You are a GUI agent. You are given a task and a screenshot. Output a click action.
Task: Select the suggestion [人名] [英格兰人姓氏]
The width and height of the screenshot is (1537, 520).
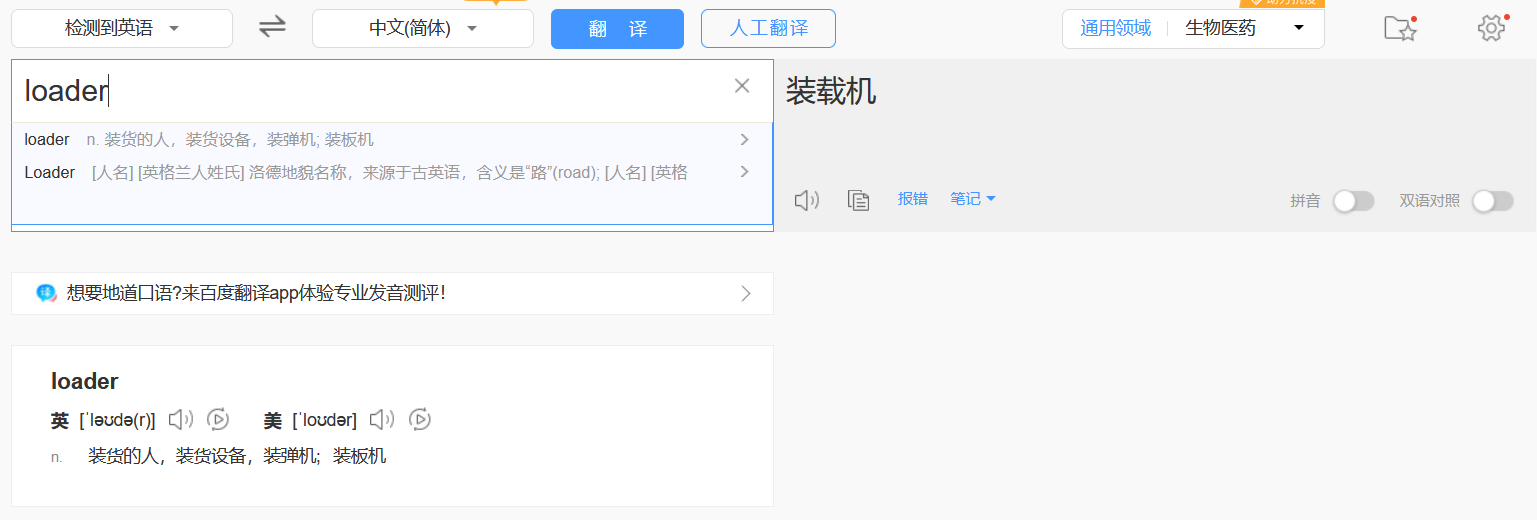[x=390, y=172]
